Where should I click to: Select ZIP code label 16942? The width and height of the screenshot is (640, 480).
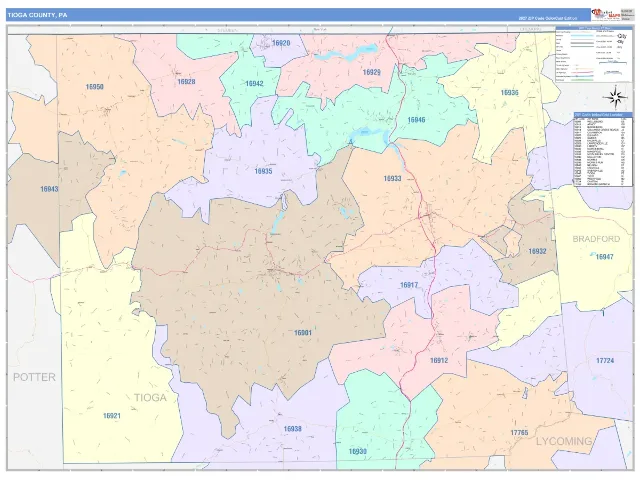click(254, 84)
